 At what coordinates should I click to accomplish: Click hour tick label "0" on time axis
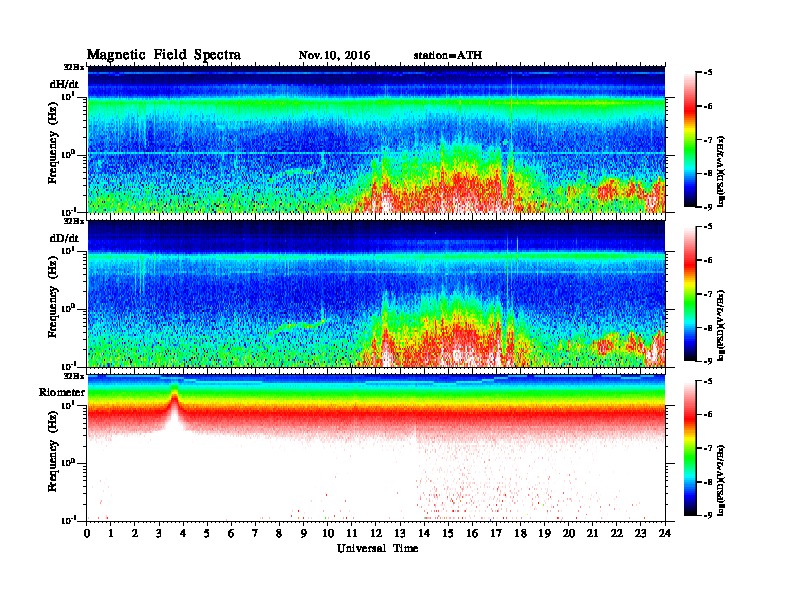[x=87, y=533]
